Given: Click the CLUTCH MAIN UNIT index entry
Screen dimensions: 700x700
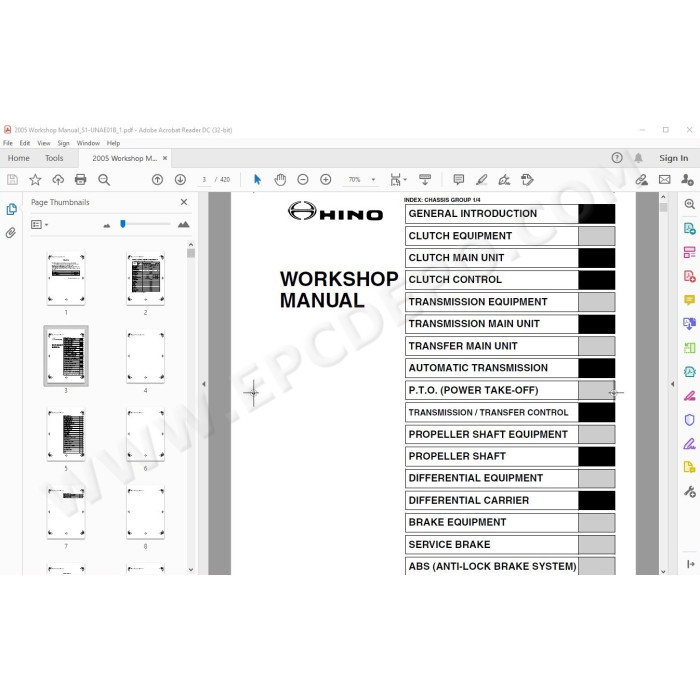Looking at the screenshot, I should 510,258.
